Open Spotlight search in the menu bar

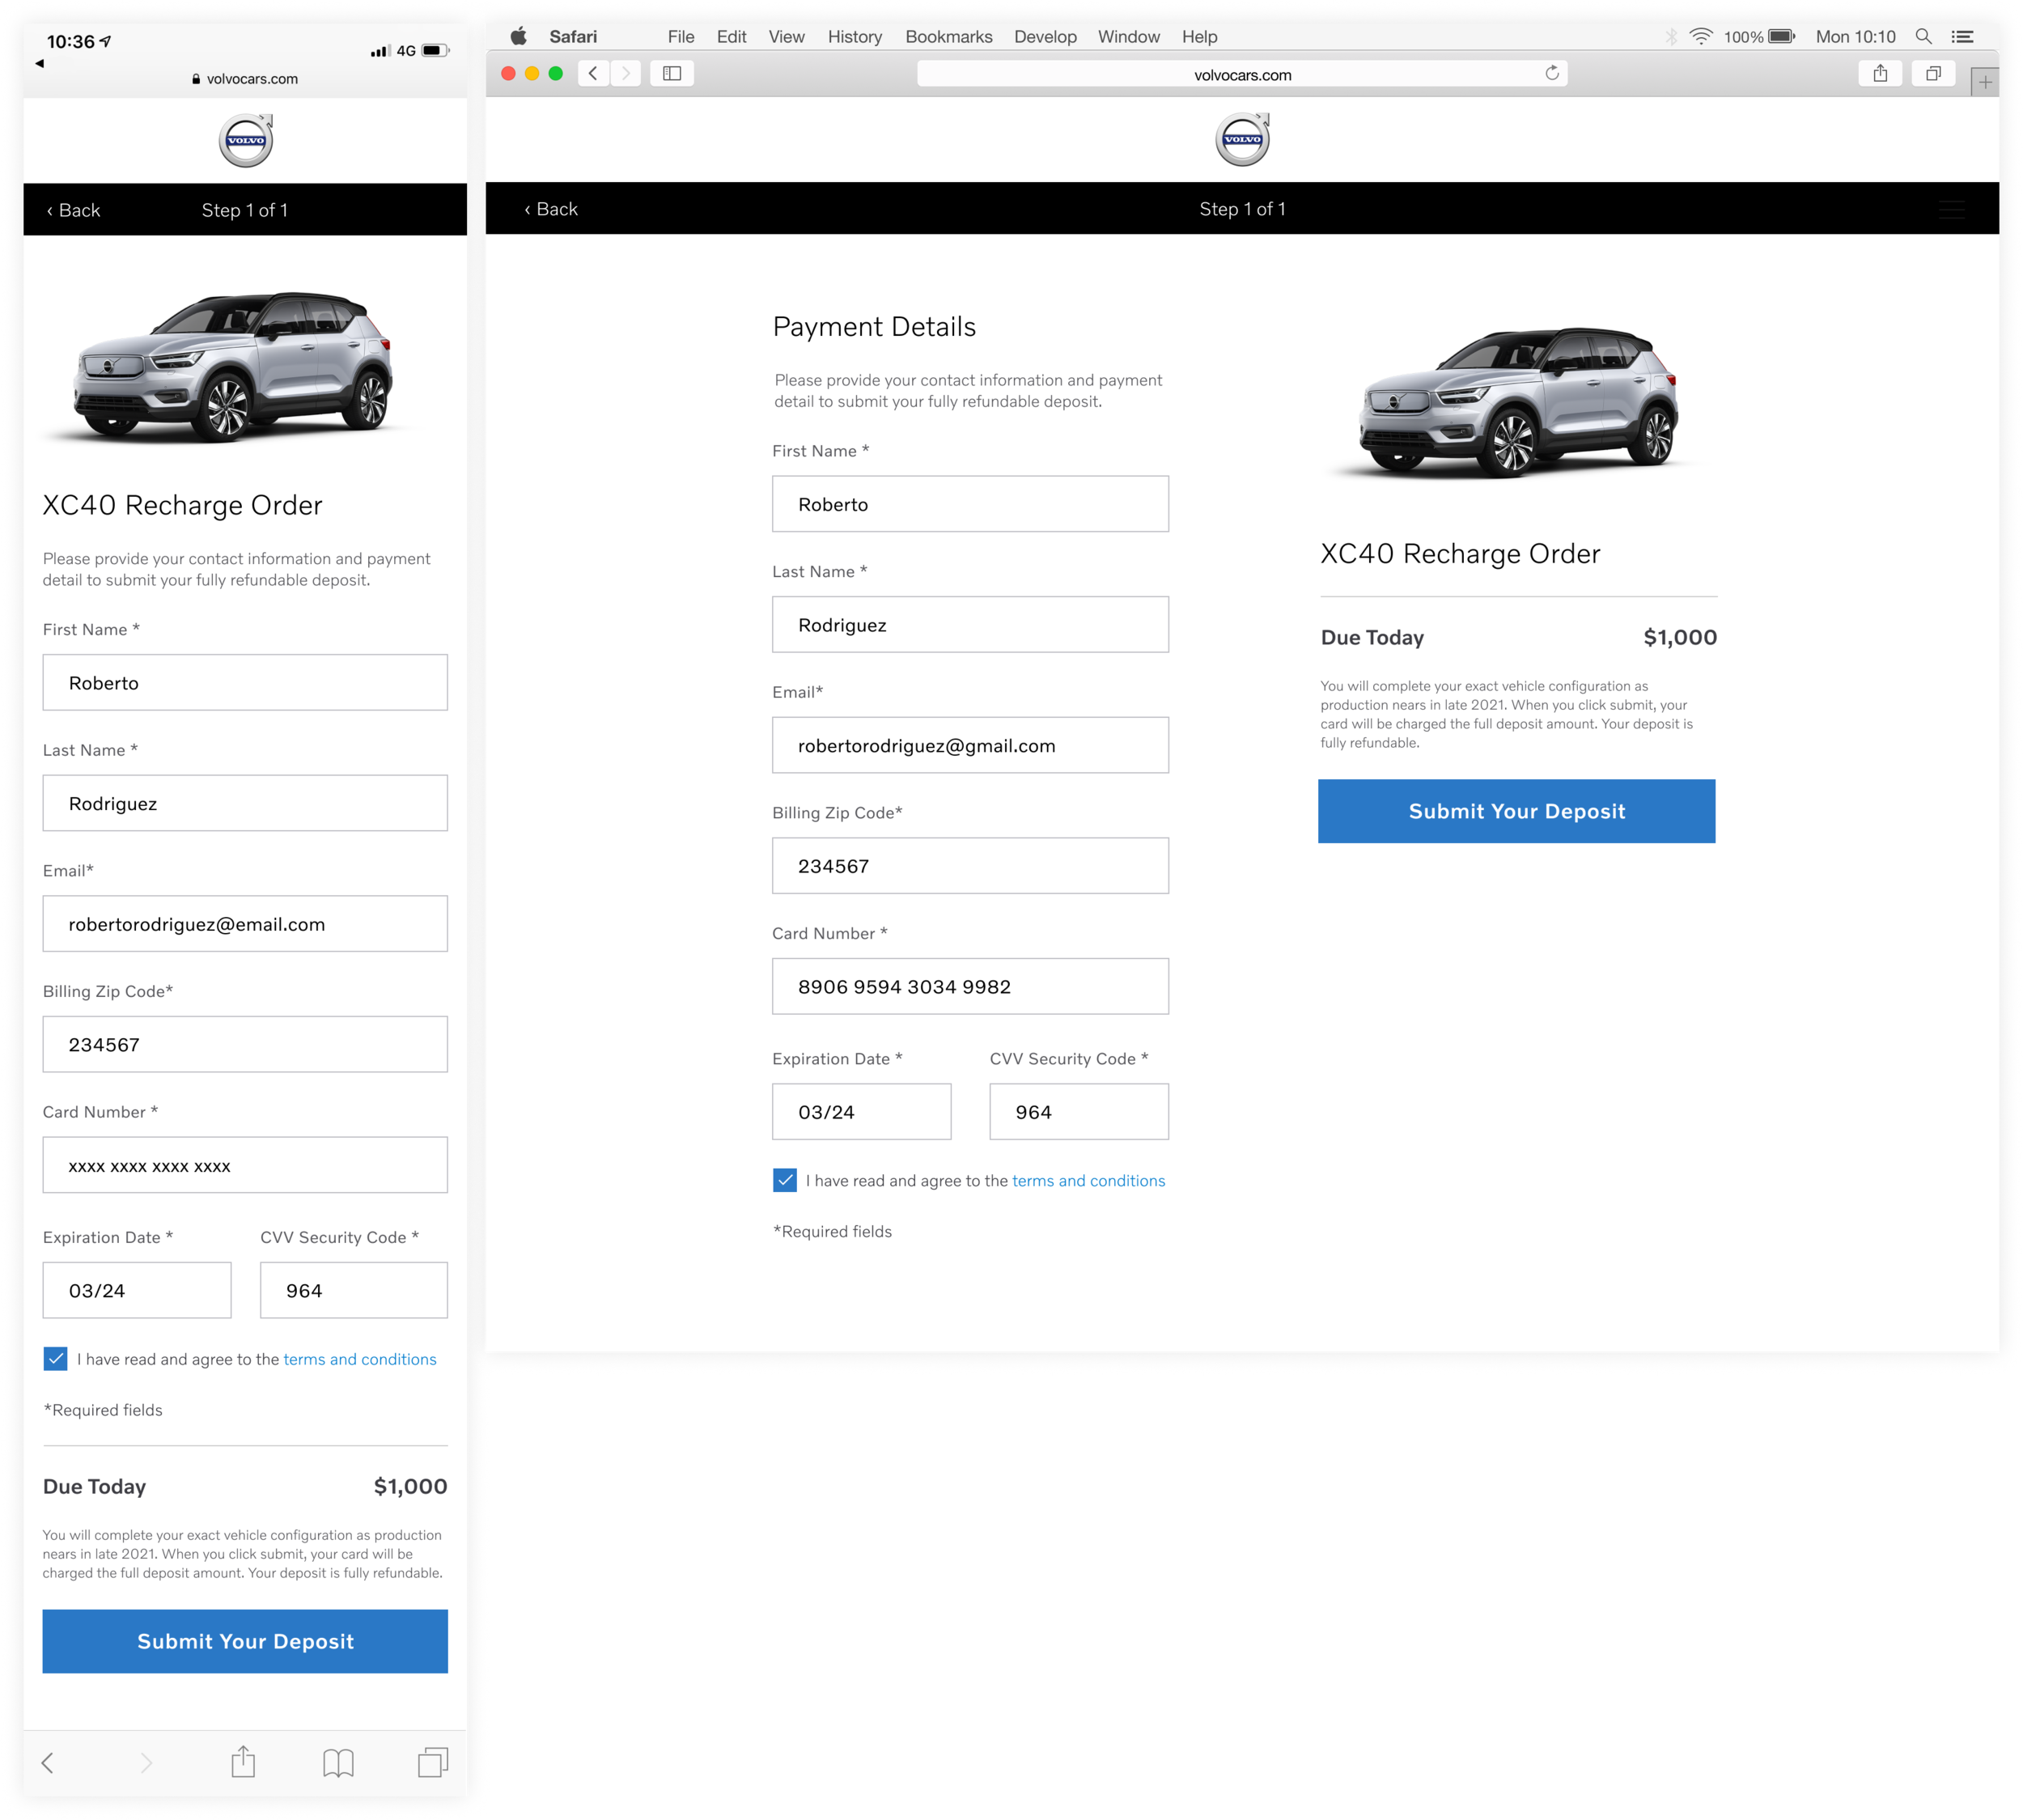1923,37
